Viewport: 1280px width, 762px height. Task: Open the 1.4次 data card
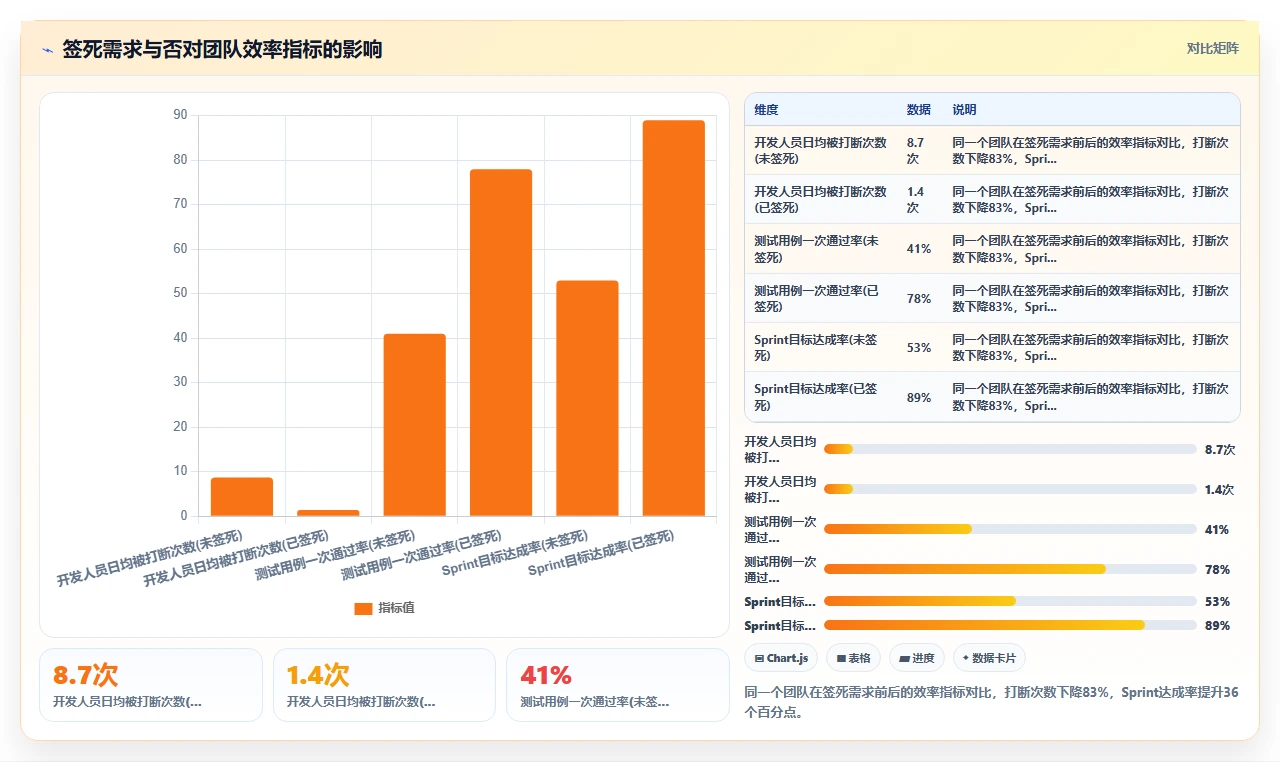pos(384,685)
